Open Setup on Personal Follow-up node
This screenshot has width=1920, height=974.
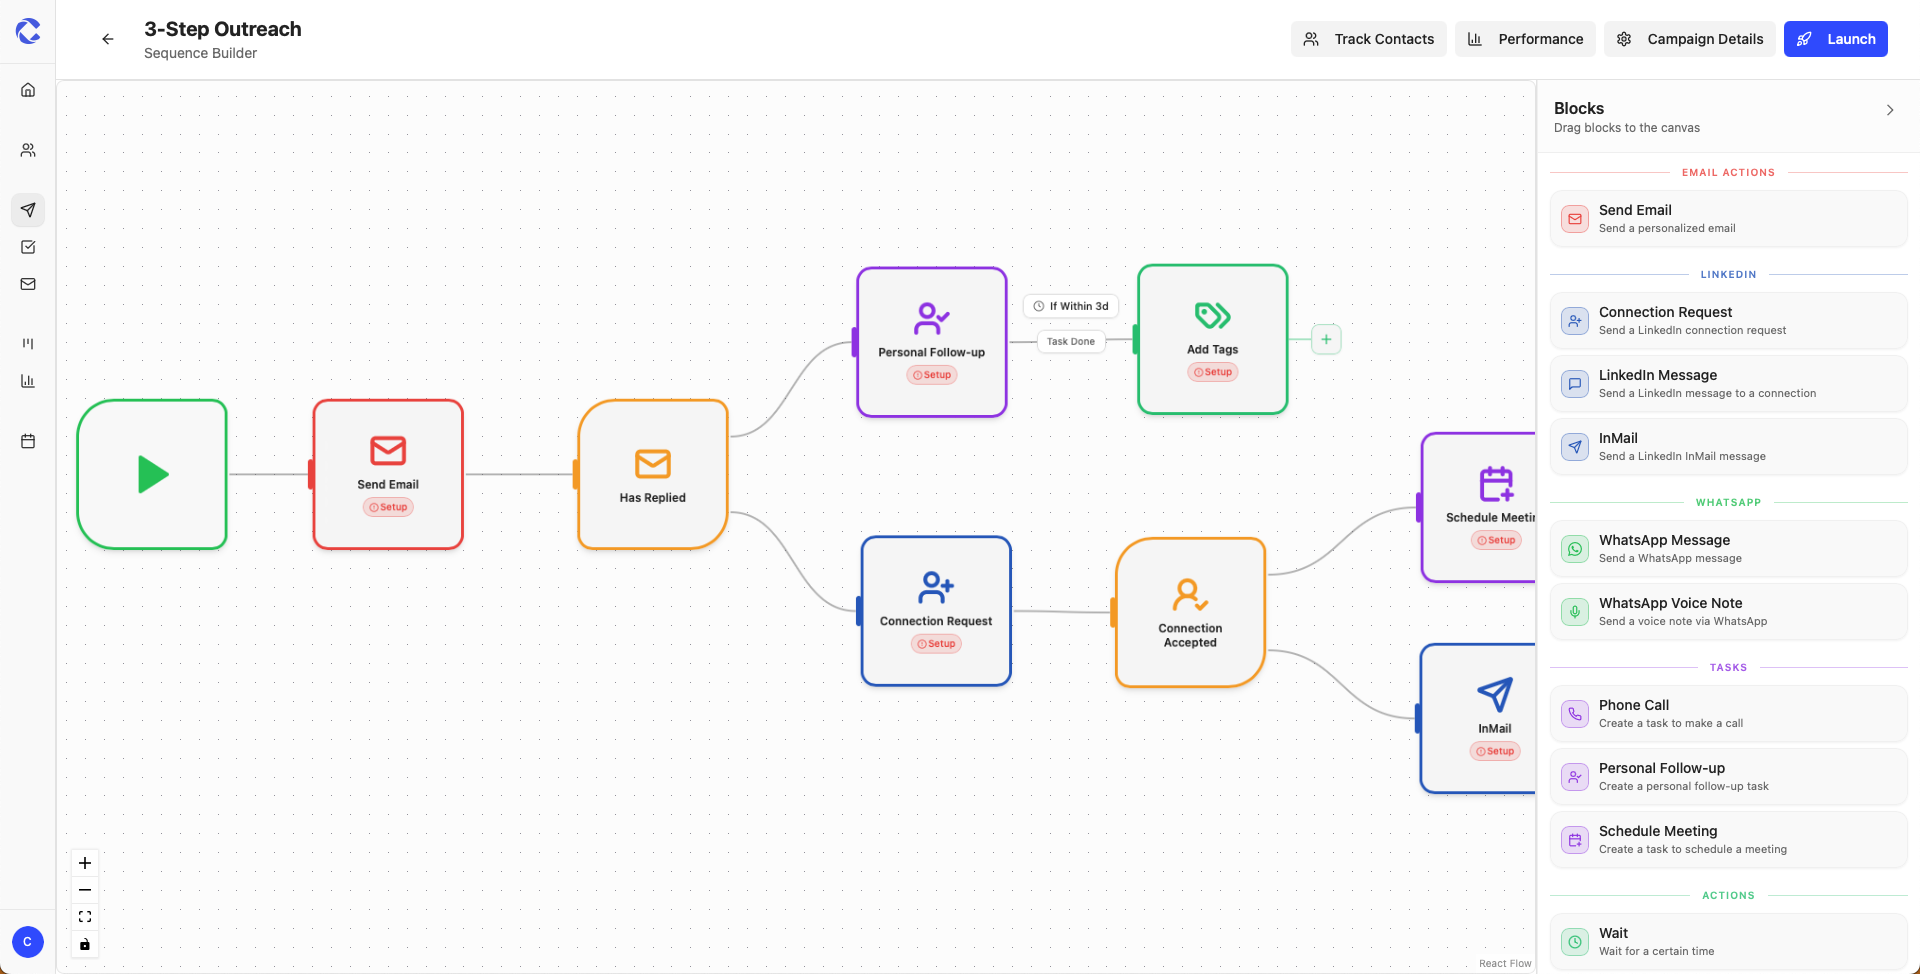tap(932, 375)
